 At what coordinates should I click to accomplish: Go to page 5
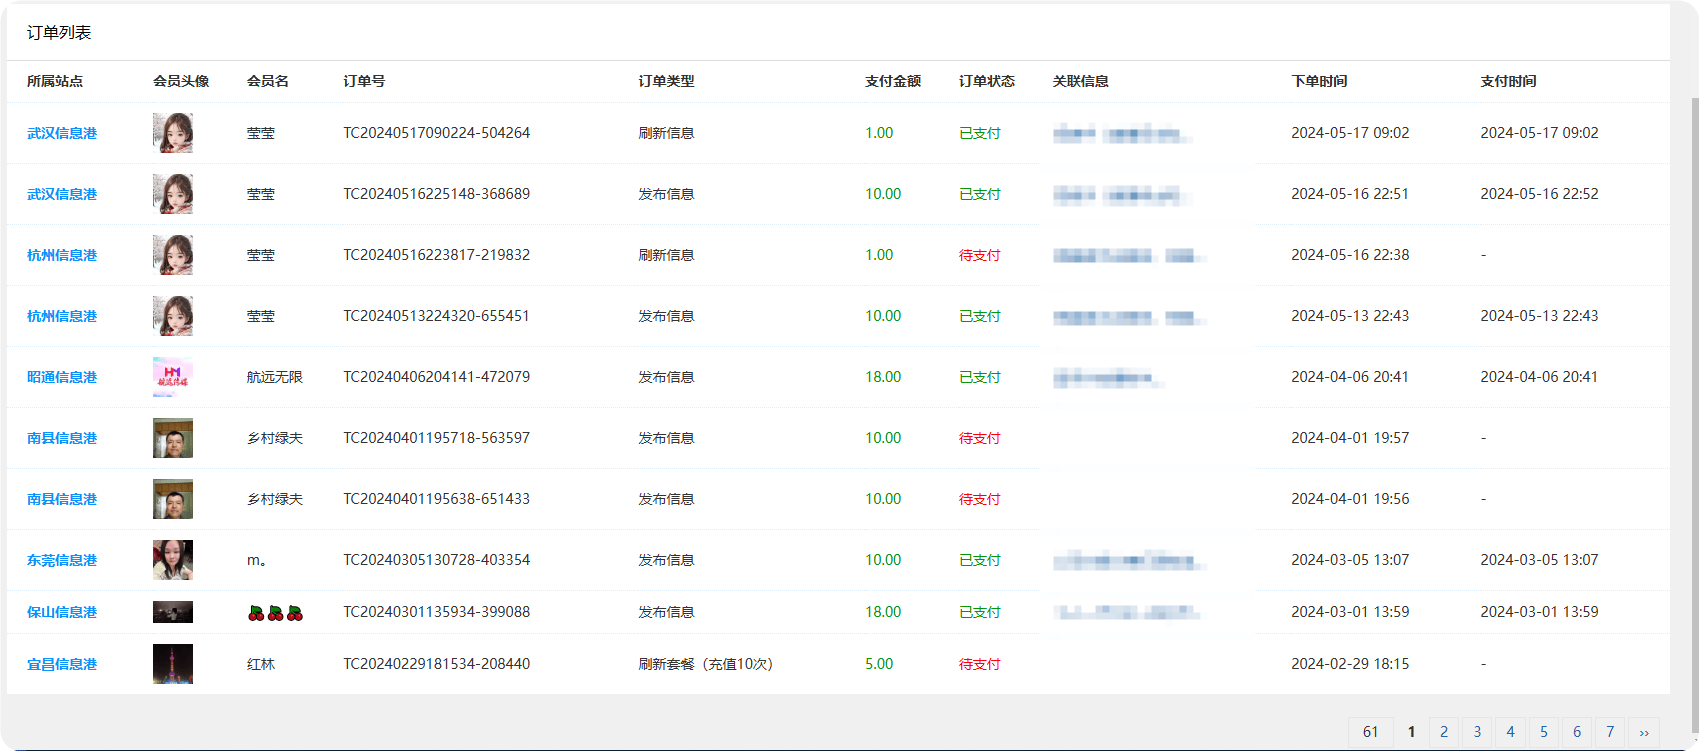point(1544,732)
